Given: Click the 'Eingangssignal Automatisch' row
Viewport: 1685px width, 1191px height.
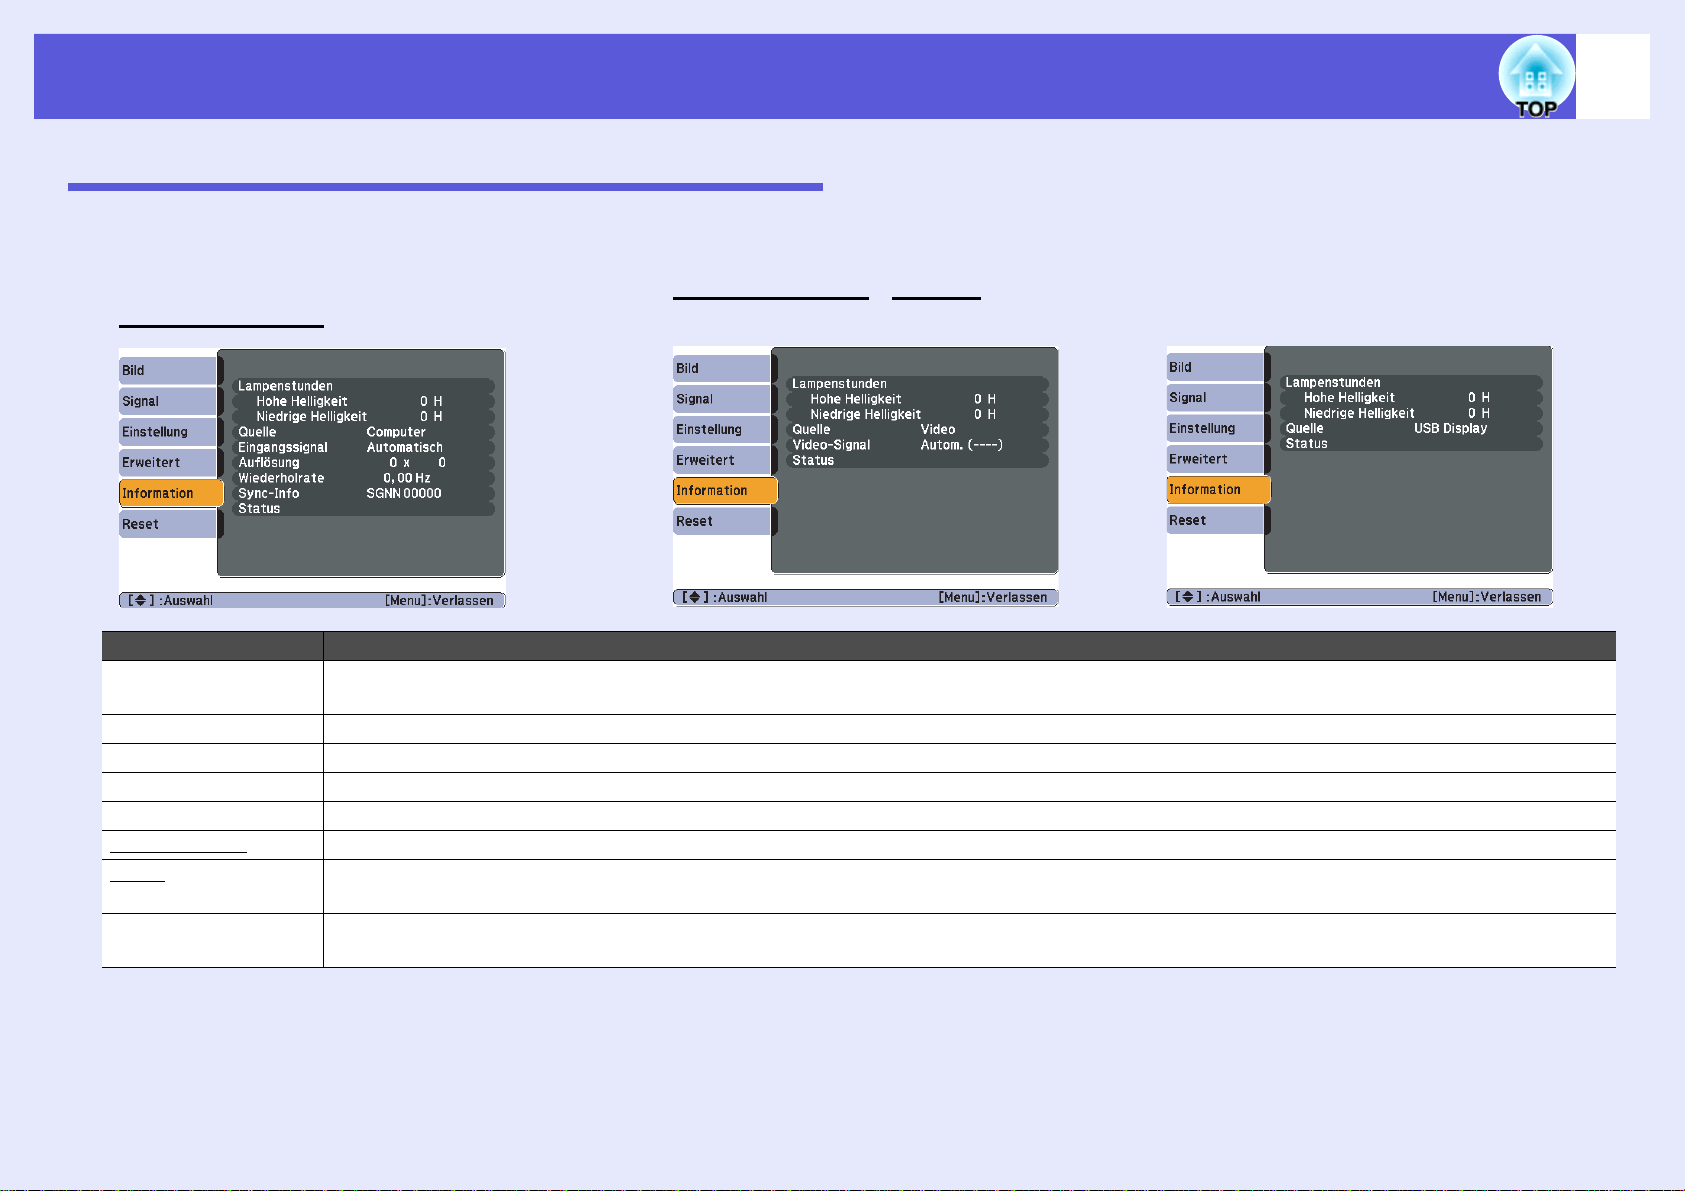Looking at the screenshot, I should point(363,447).
